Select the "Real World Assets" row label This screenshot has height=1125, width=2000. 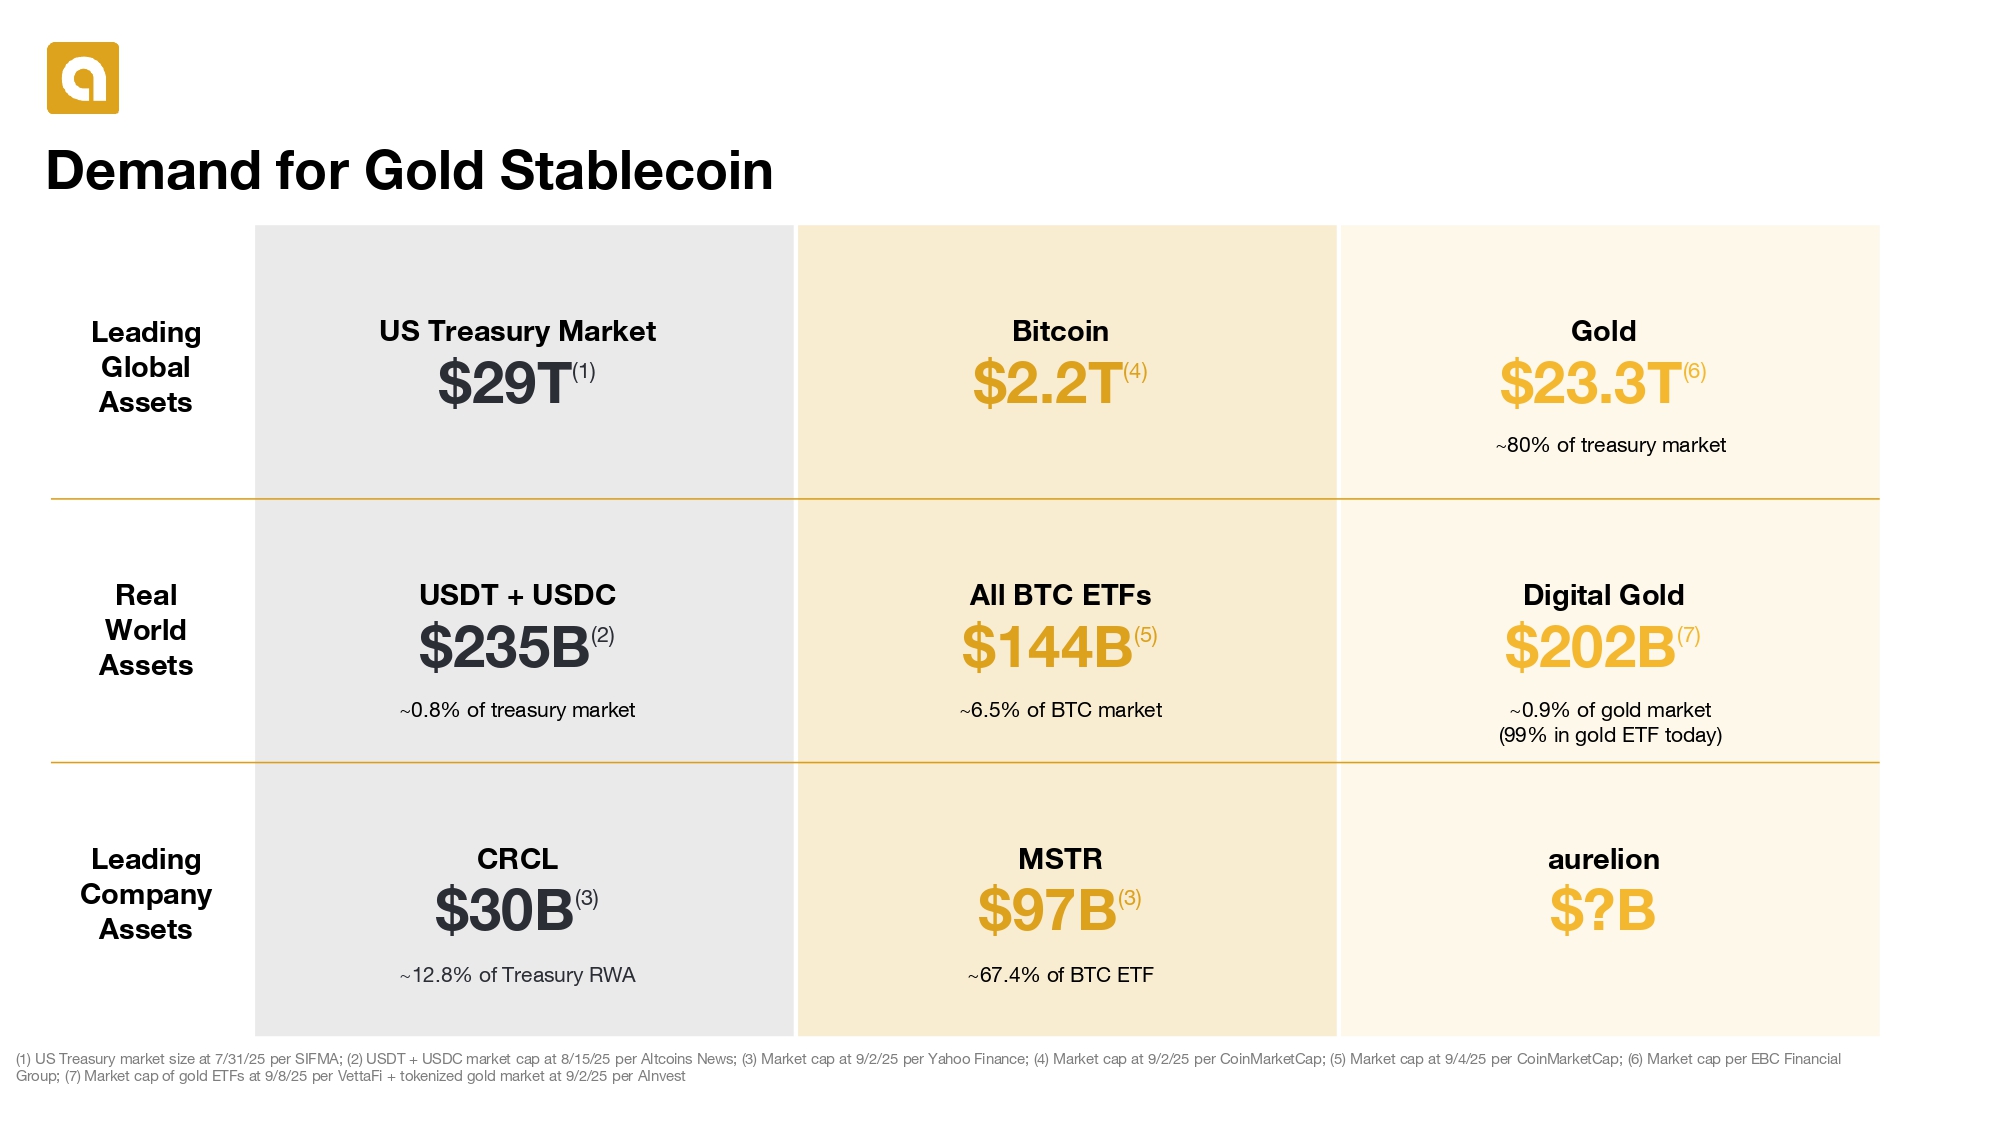tap(146, 630)
